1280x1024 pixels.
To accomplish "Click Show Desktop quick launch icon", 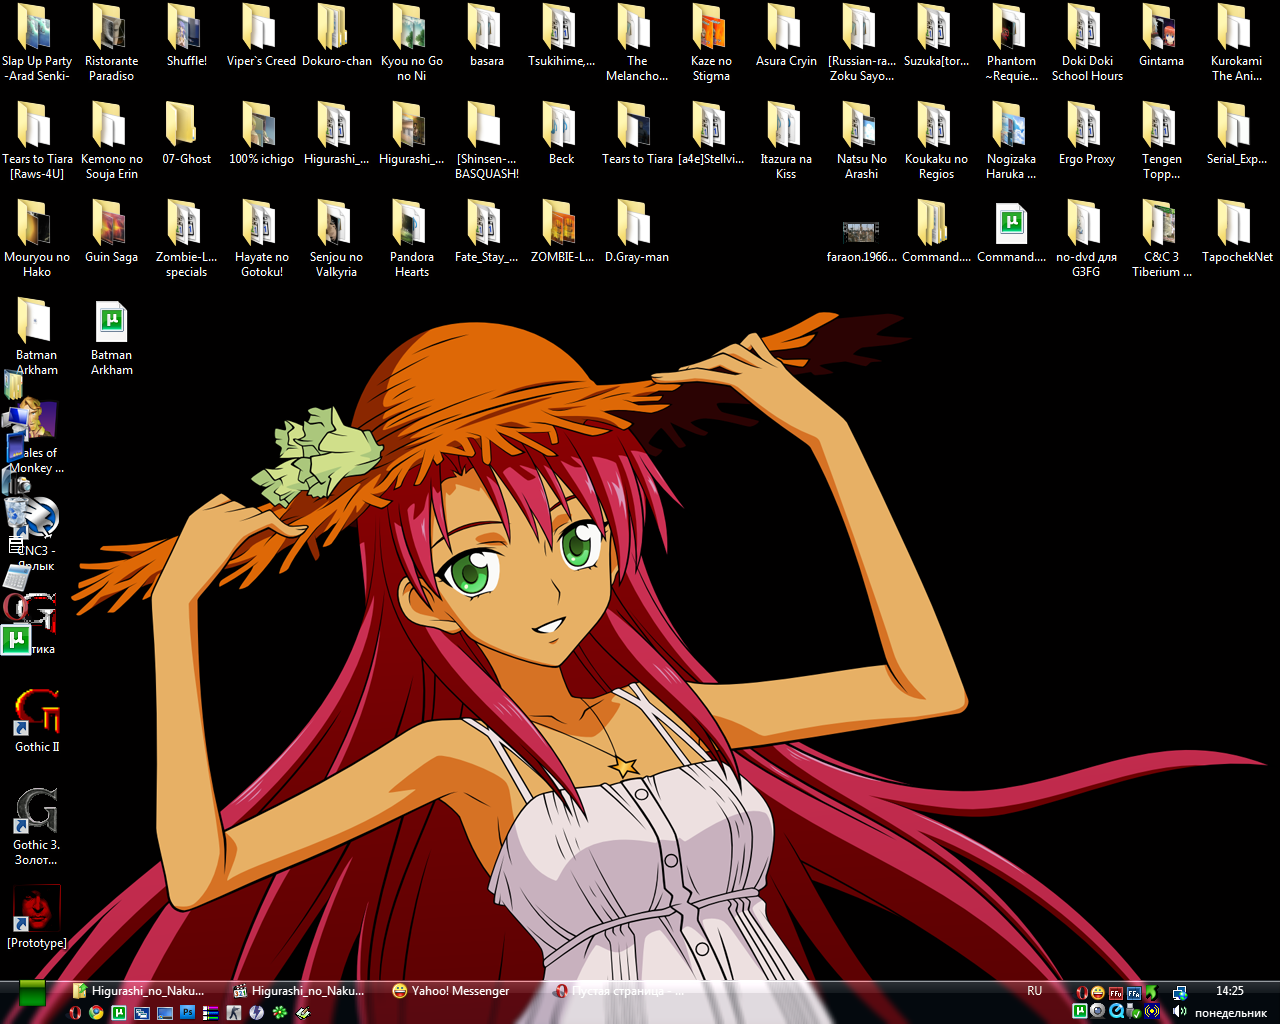I will (x=165, y=1012).
